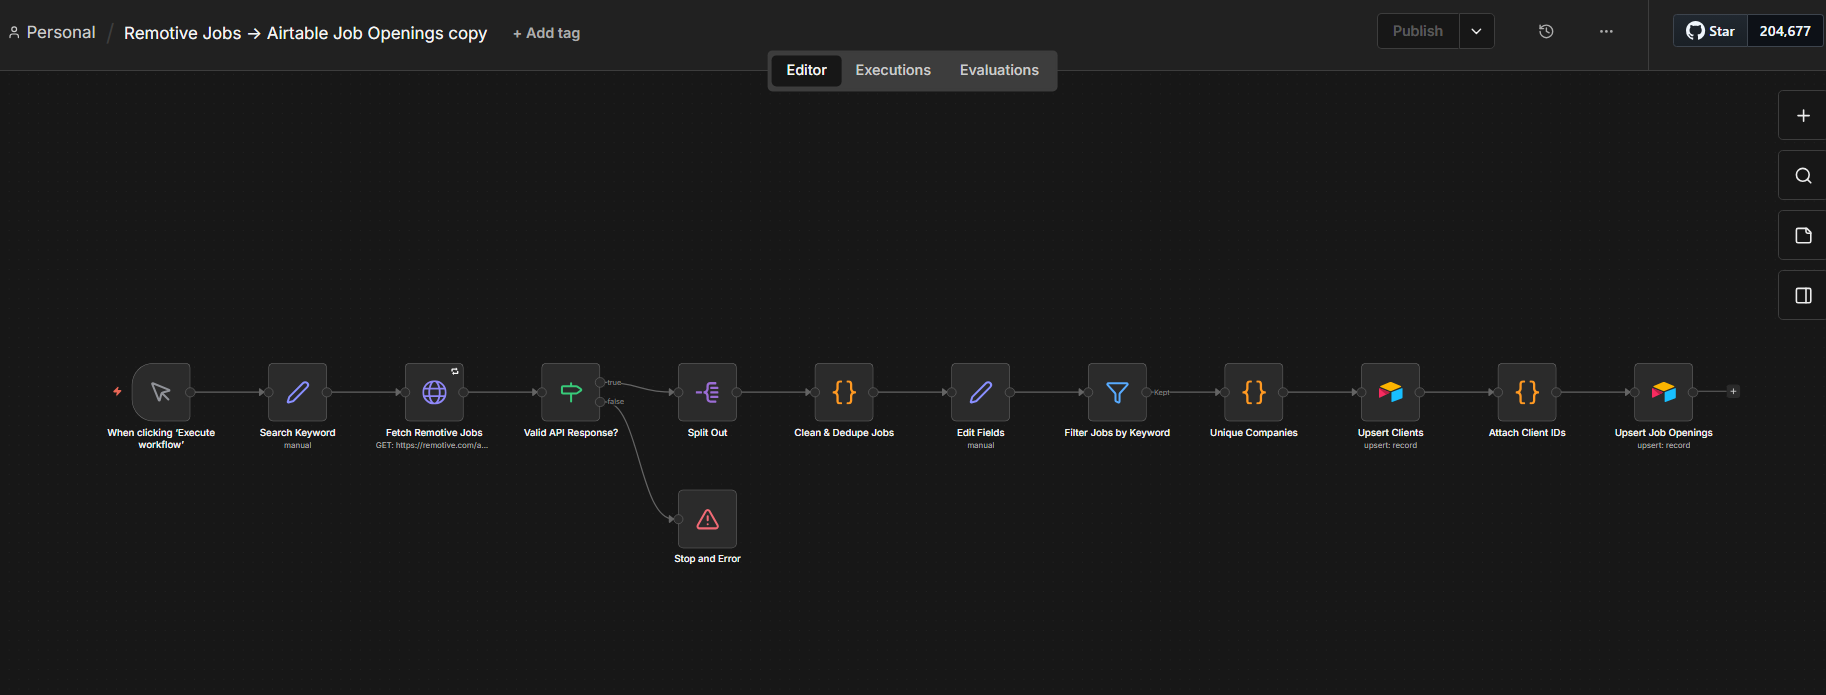Open the Fetch Remotive Jobs globe node
Screen dimensions: 1826x695
pos(434,392)
